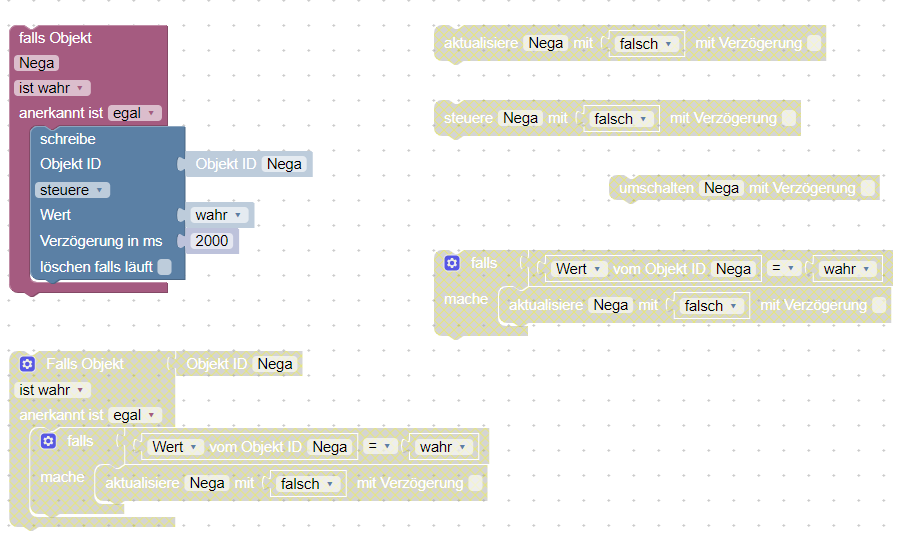Open egal dropdown in disabled Falls Objekt block
The width and height of the screenshot is (902, 539).
pos(135,415)
